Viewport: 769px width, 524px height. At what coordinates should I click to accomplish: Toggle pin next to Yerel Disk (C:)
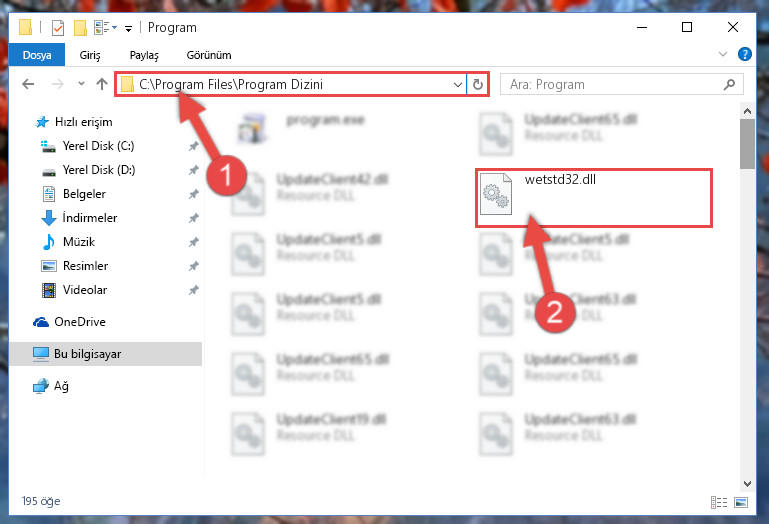pyautogui.click(x=194, y=146)
